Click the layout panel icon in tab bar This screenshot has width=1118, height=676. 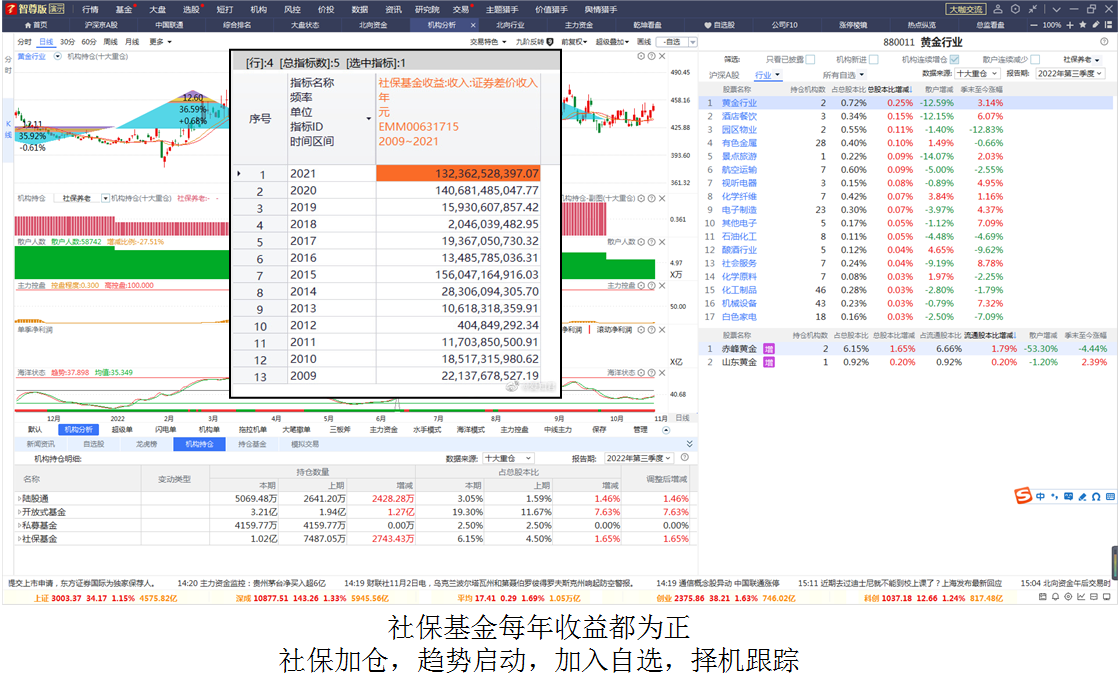[x=1108, y=25]
